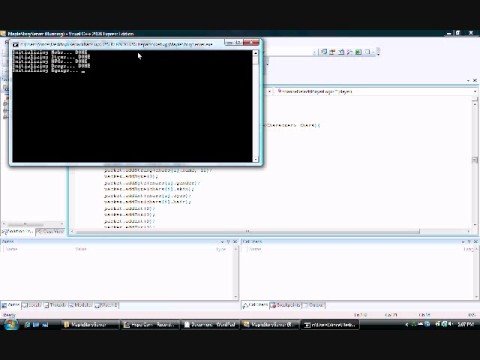Close the Autos panel
Viewport: 480px width, 360px height.
pyautogui.click(x=235, y=241)
